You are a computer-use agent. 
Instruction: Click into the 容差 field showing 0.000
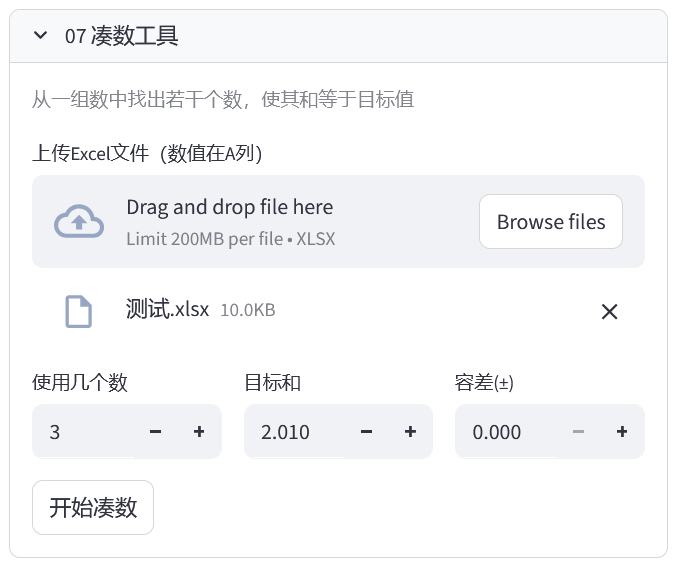coord(506,432)
